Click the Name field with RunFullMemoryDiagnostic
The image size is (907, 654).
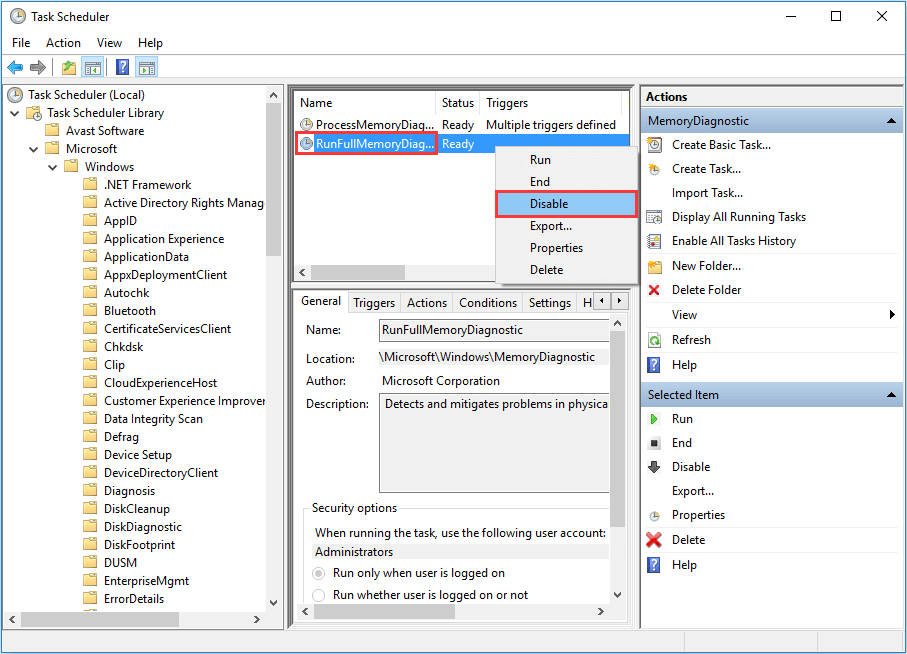pyautogui.click(x=493, y=330)
